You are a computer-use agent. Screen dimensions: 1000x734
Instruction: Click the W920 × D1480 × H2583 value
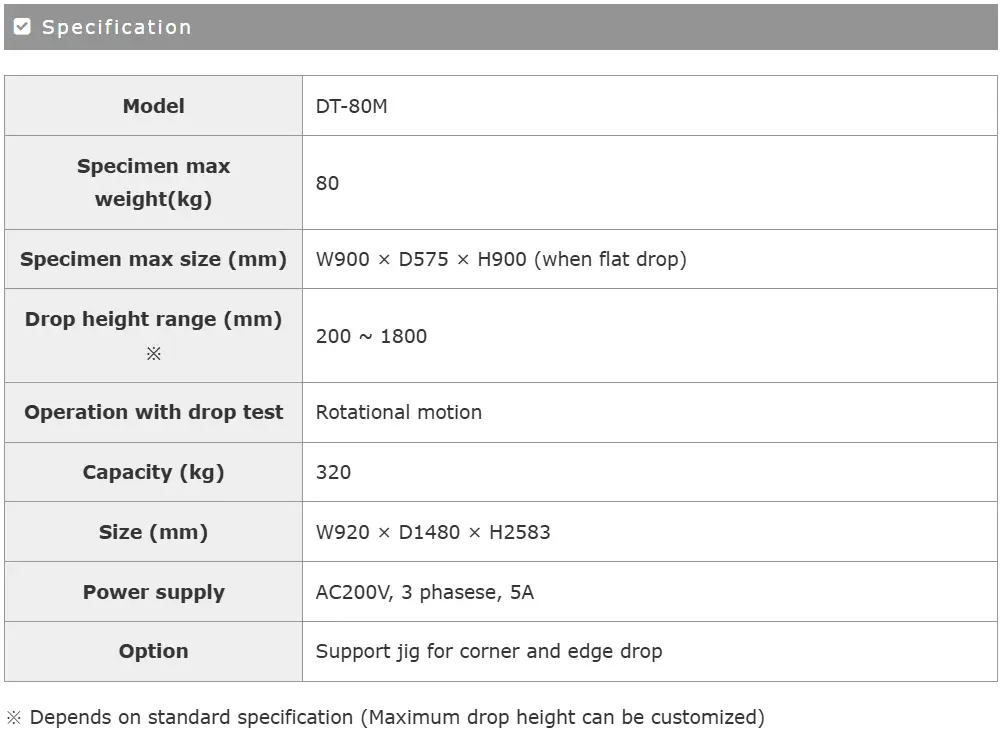(x=433, y=532)
